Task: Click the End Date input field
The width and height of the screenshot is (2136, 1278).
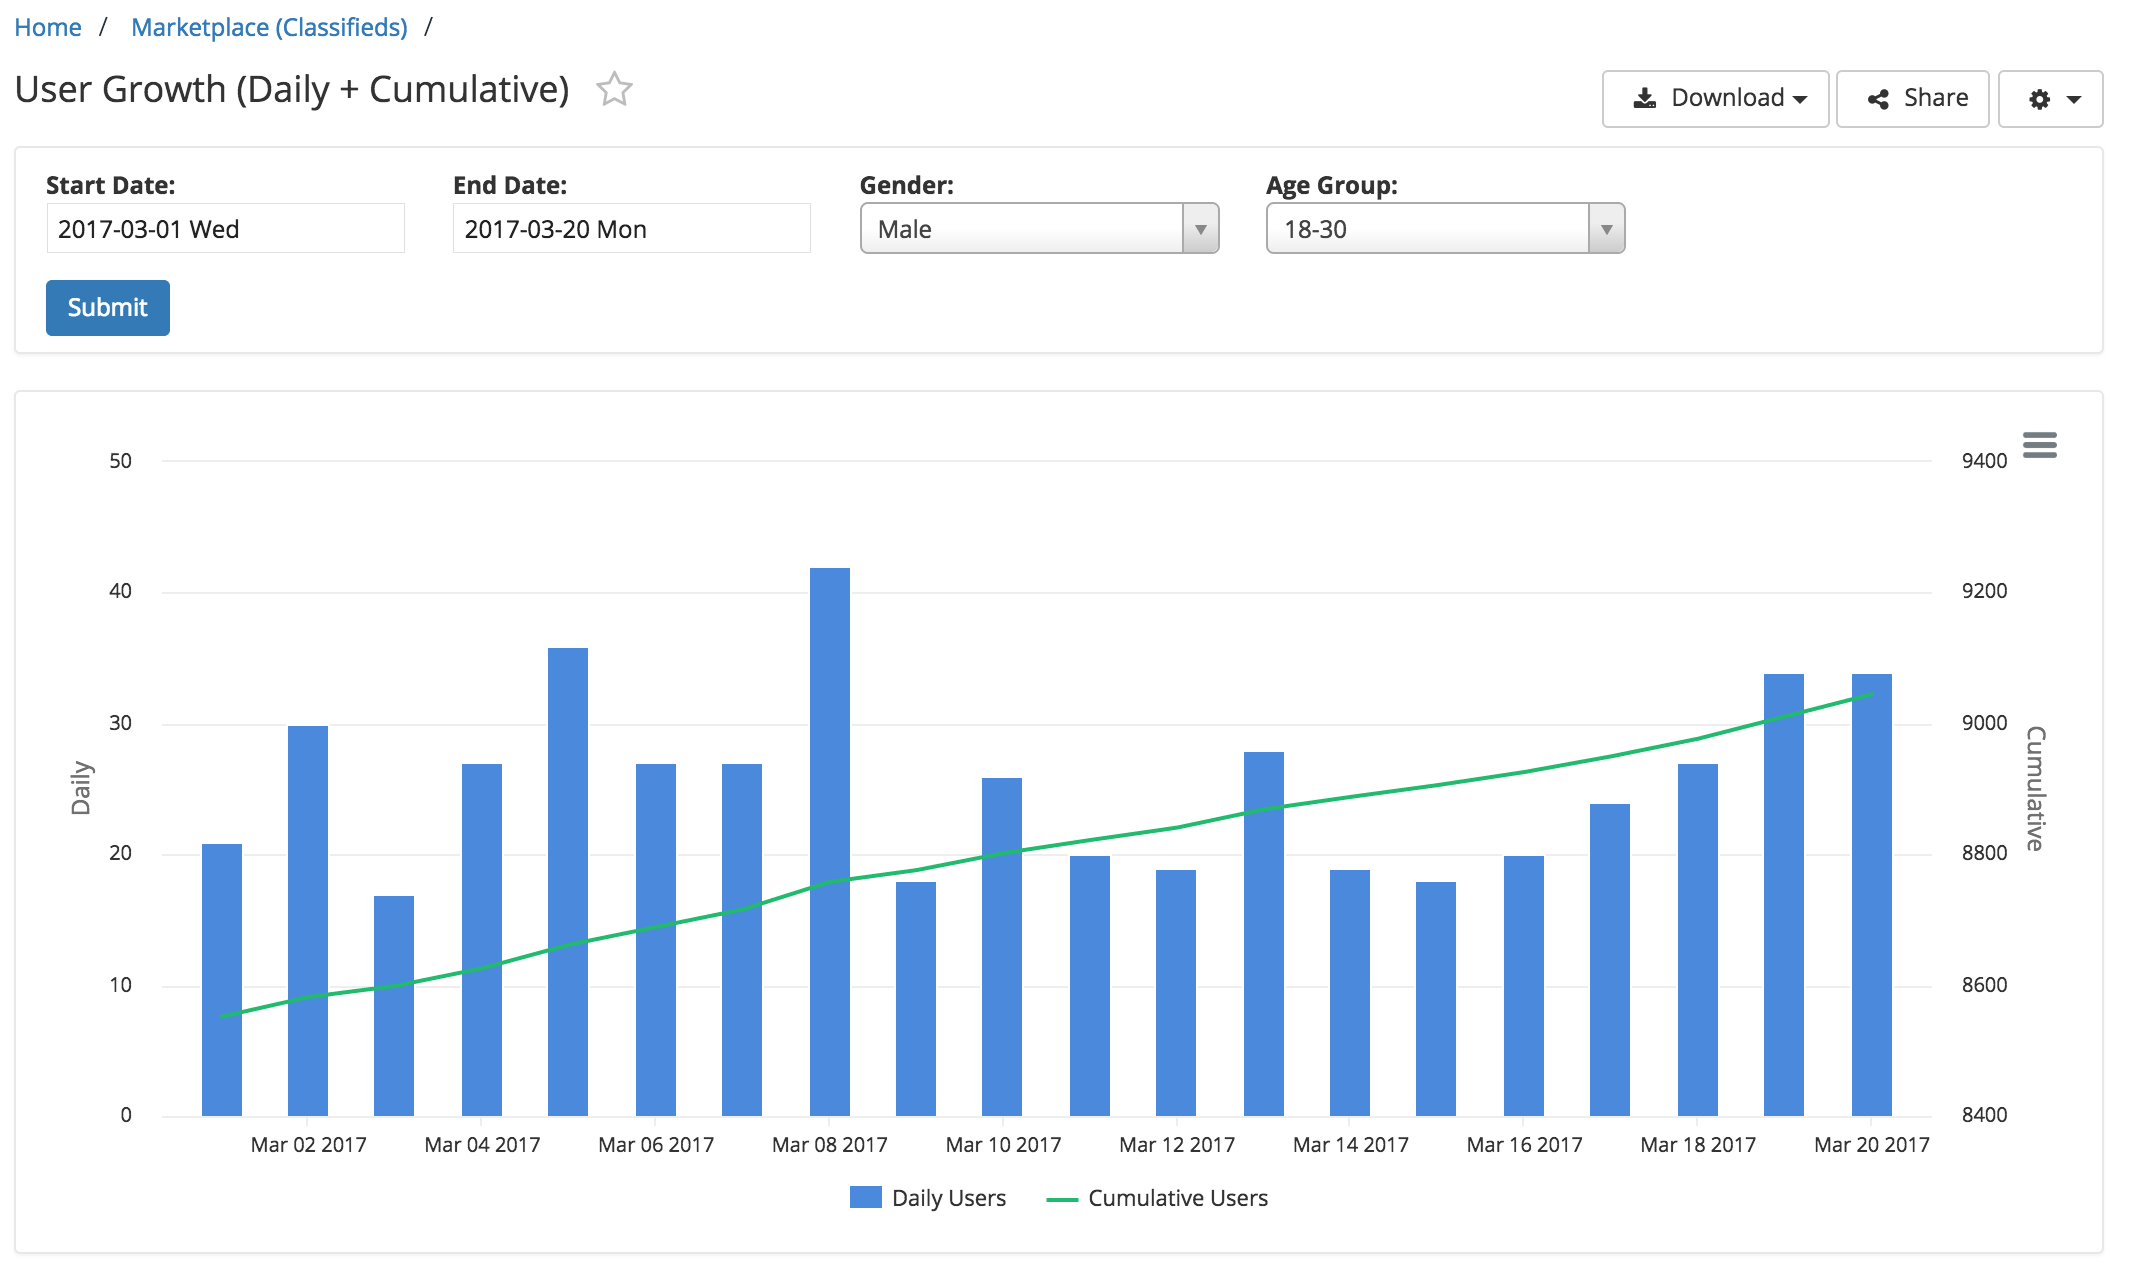Action: (631, 229)
